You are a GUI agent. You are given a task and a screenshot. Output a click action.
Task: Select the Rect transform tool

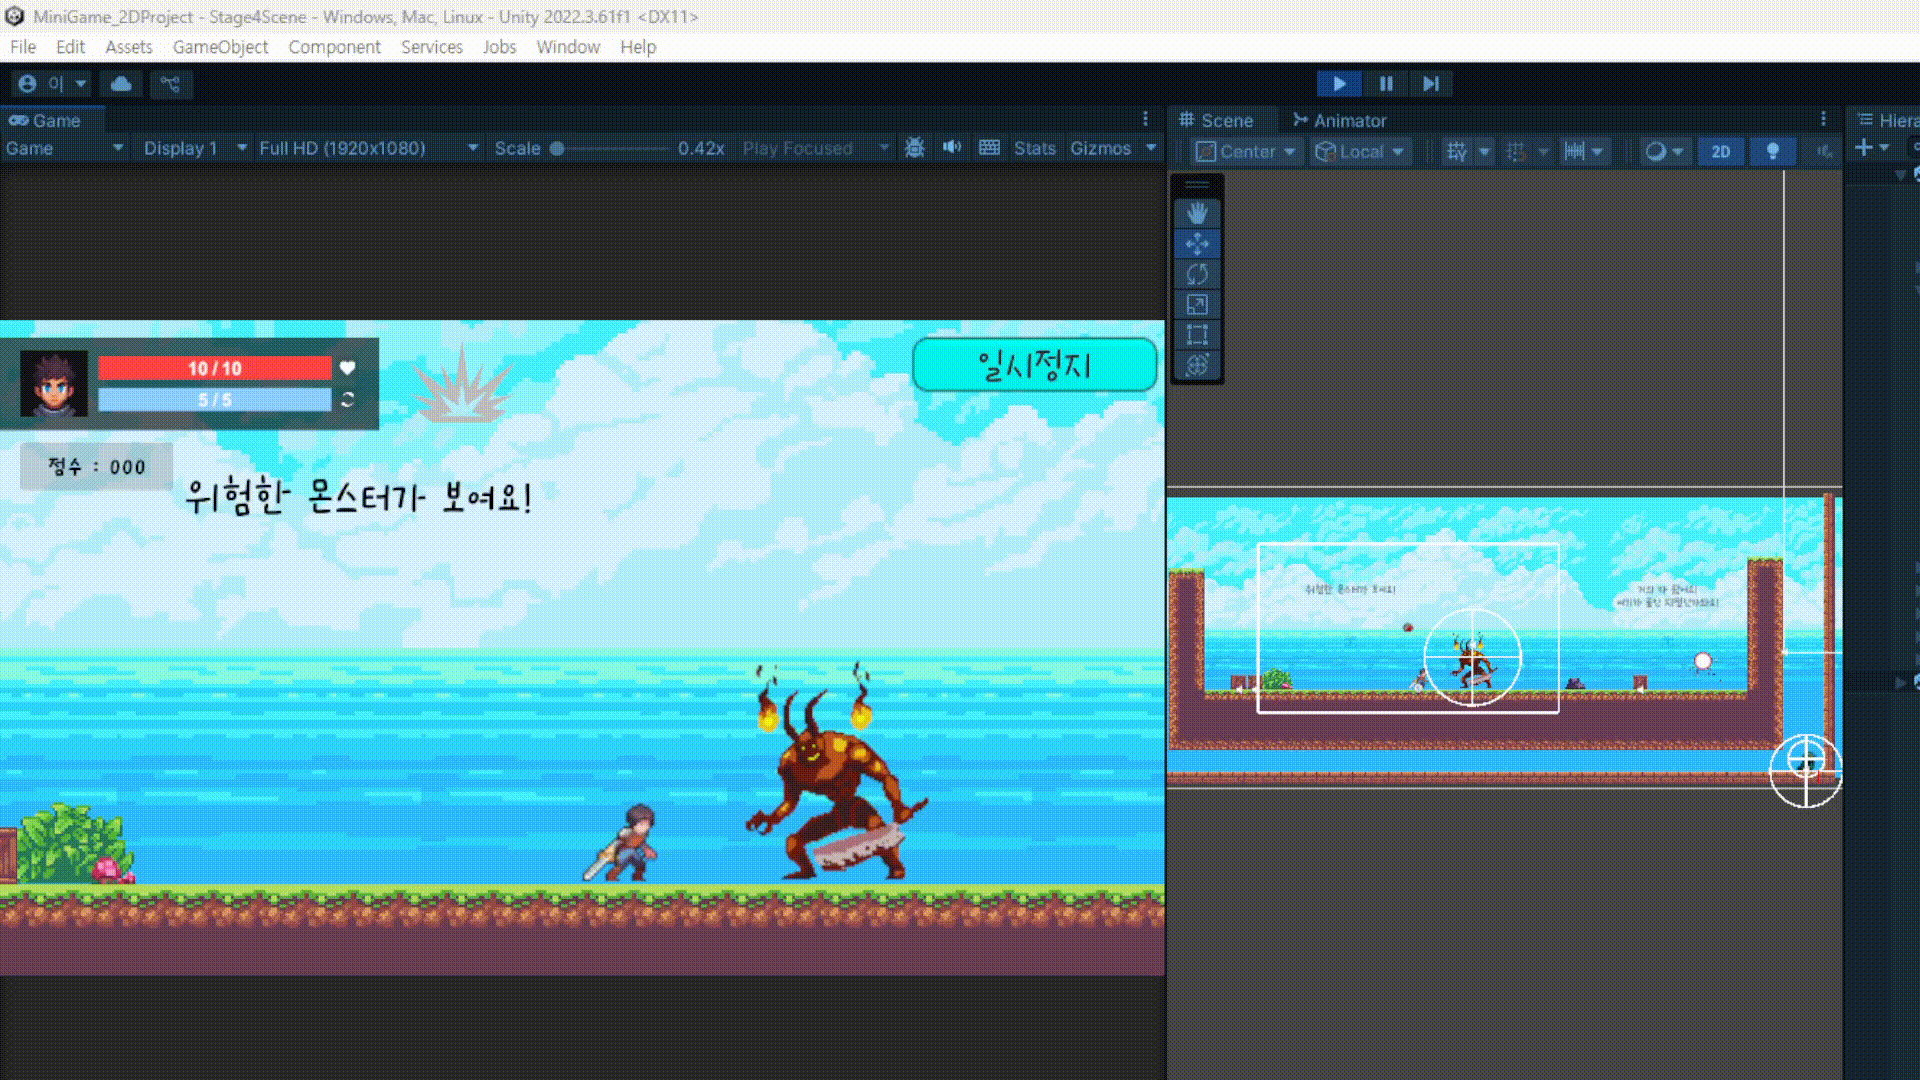coord(1197,335)
